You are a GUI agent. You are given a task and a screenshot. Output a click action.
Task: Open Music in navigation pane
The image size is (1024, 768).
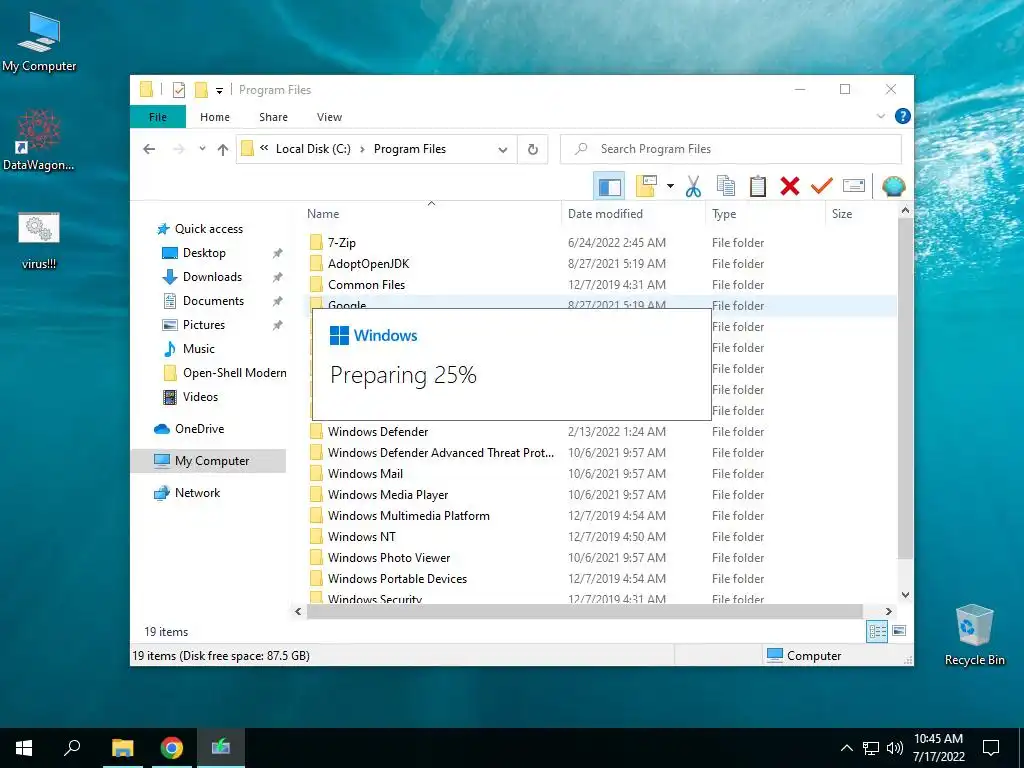click(x=199, y=349)
